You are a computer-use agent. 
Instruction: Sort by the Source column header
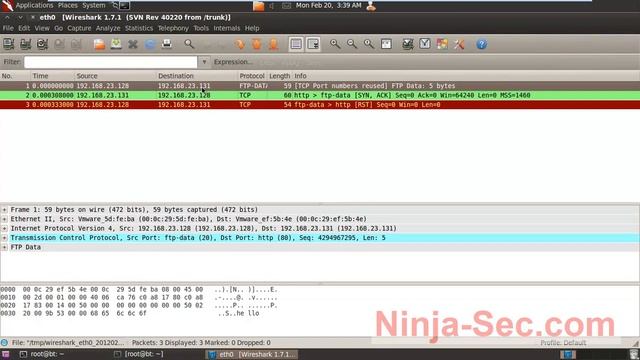tap(116, 76)
